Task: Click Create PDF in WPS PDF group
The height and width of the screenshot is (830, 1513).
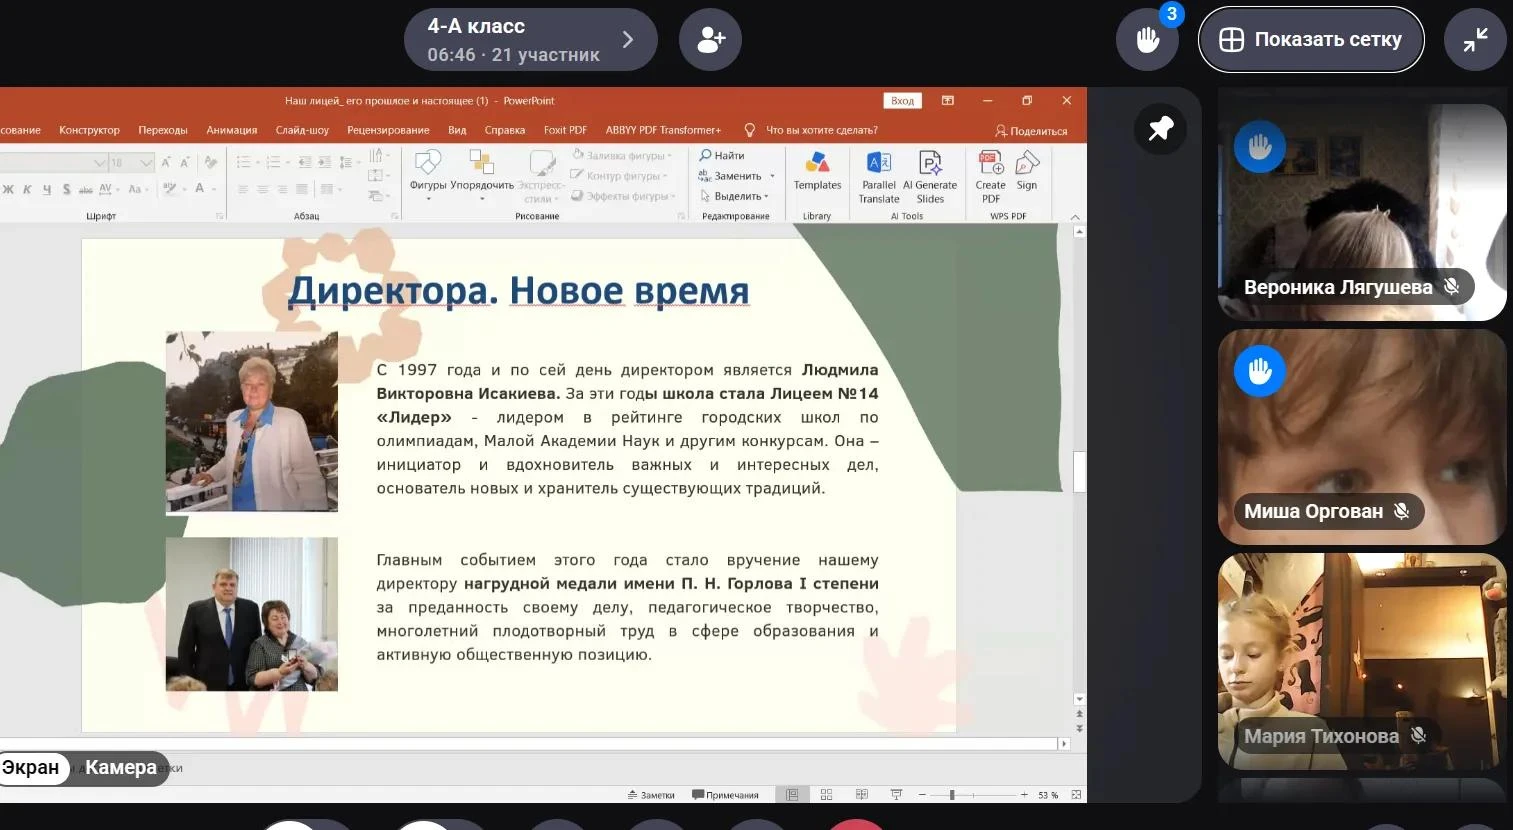Action: click(990, 177)
